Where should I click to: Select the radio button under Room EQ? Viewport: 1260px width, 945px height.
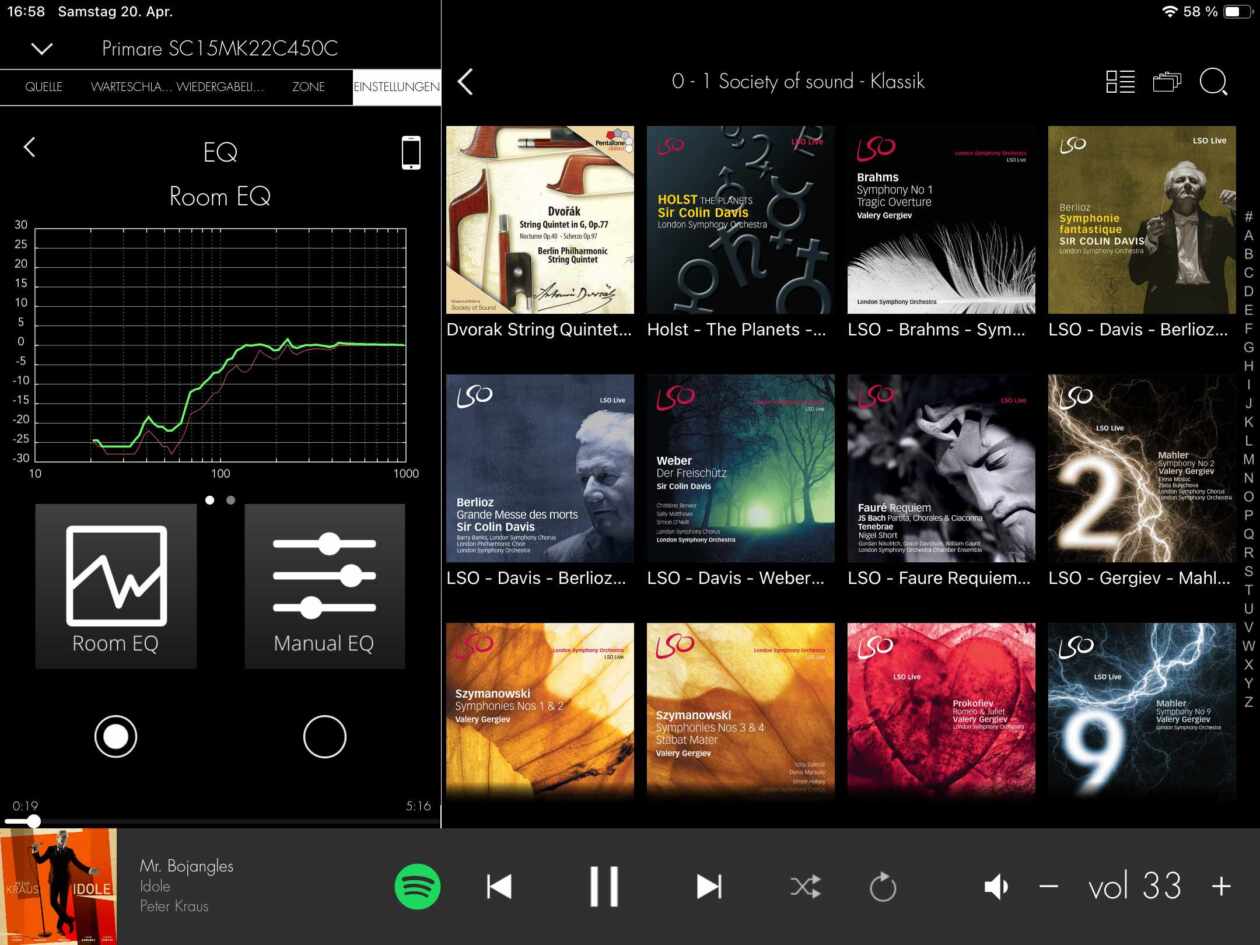116,737
